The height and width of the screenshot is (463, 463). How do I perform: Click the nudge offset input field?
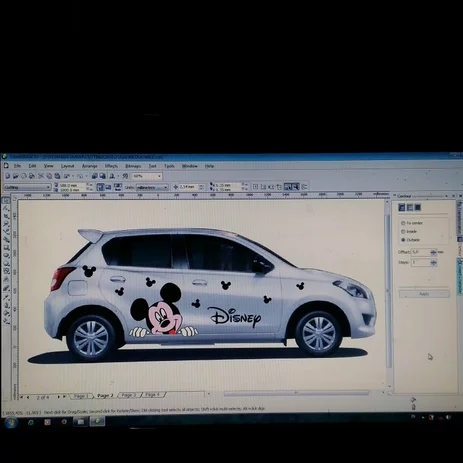click(188, 187)
